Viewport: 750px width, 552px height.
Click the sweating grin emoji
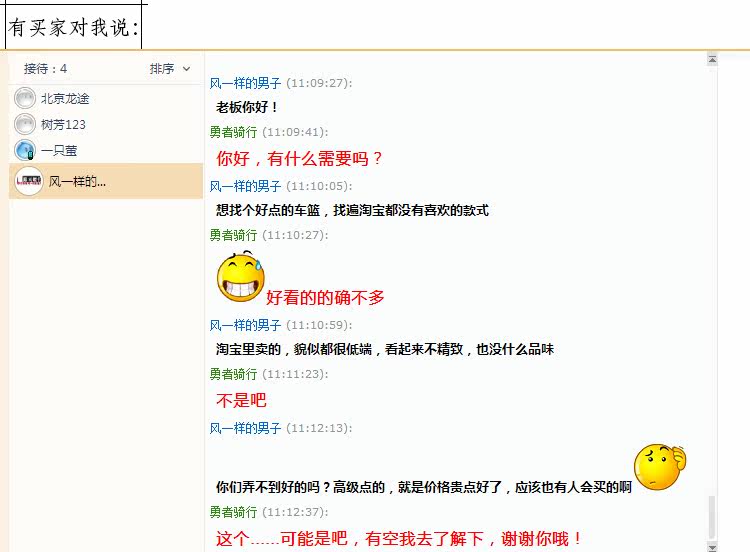point(241,277)
